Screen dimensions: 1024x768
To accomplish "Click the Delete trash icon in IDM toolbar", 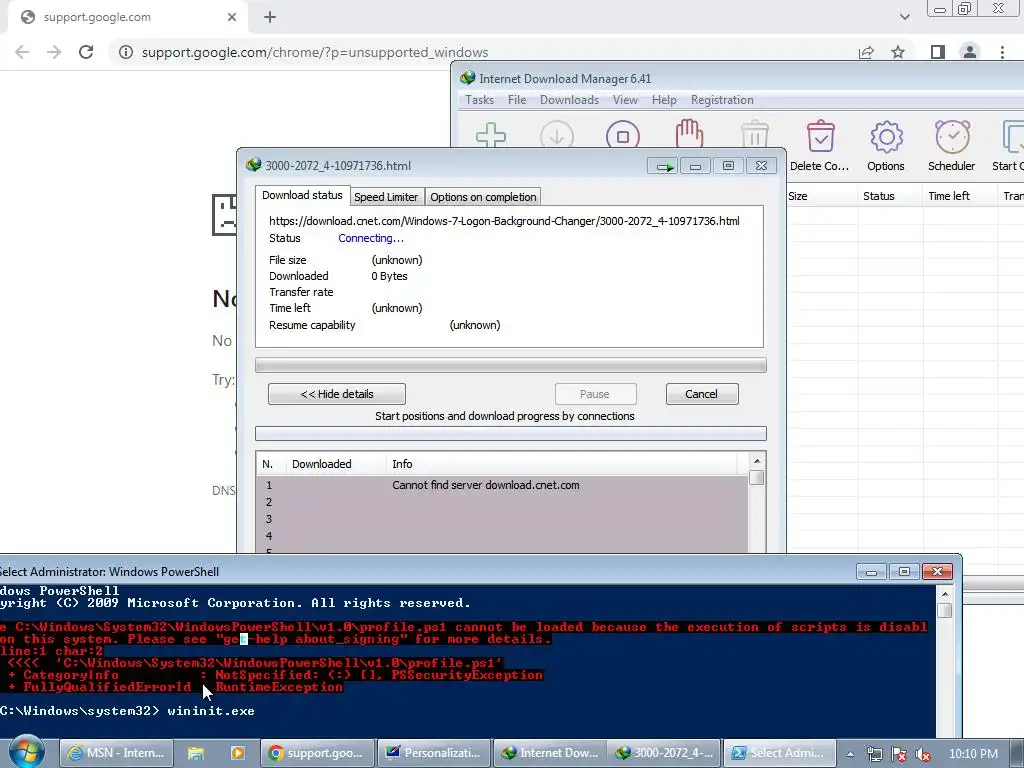I will [x=754, y=134].
